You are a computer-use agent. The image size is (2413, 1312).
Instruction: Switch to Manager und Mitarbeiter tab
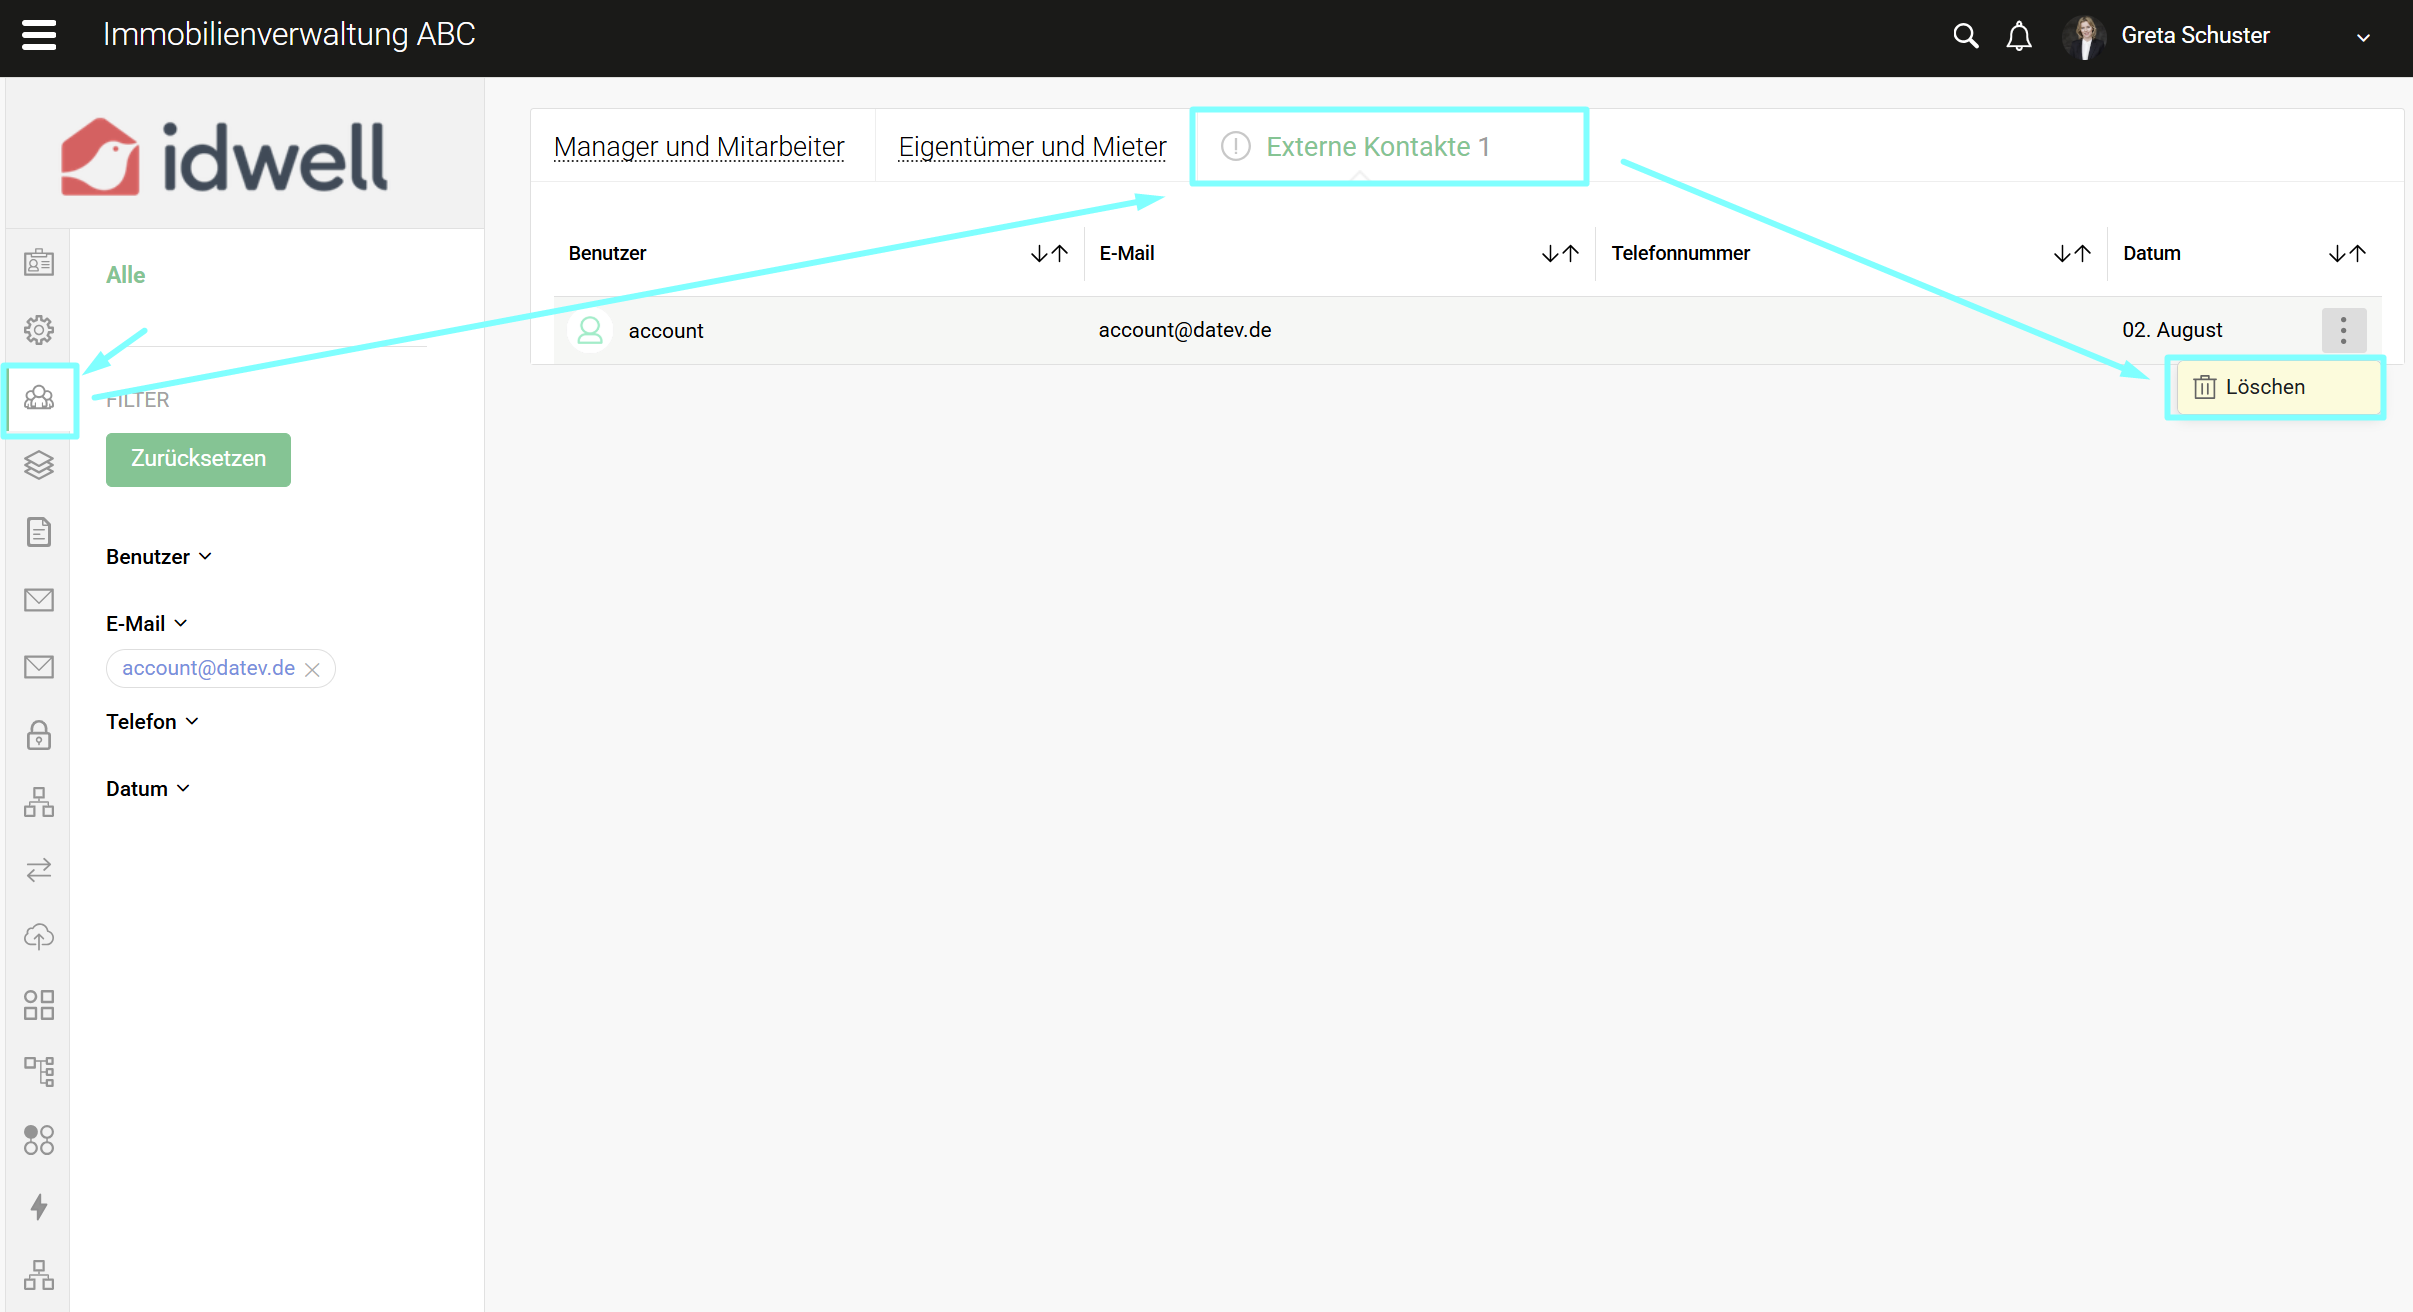[x=698, y=147]
